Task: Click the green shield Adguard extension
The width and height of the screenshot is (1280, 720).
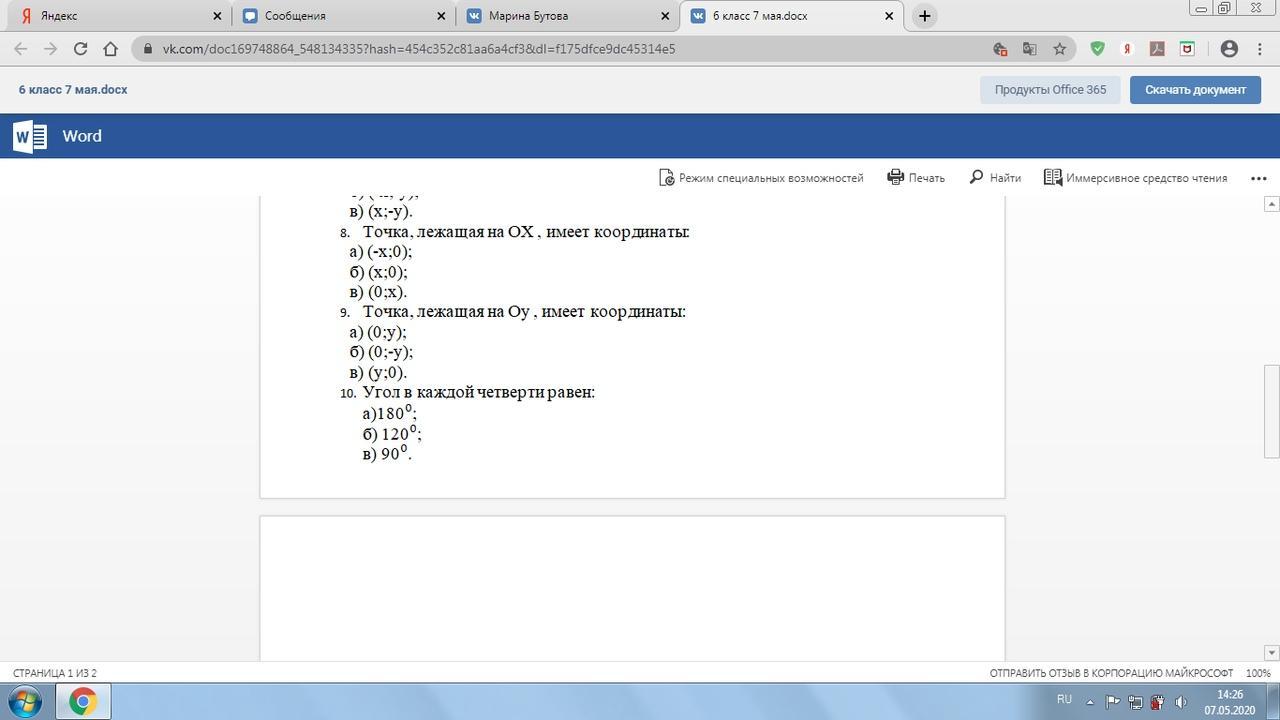Action: tap(1097, 48)
